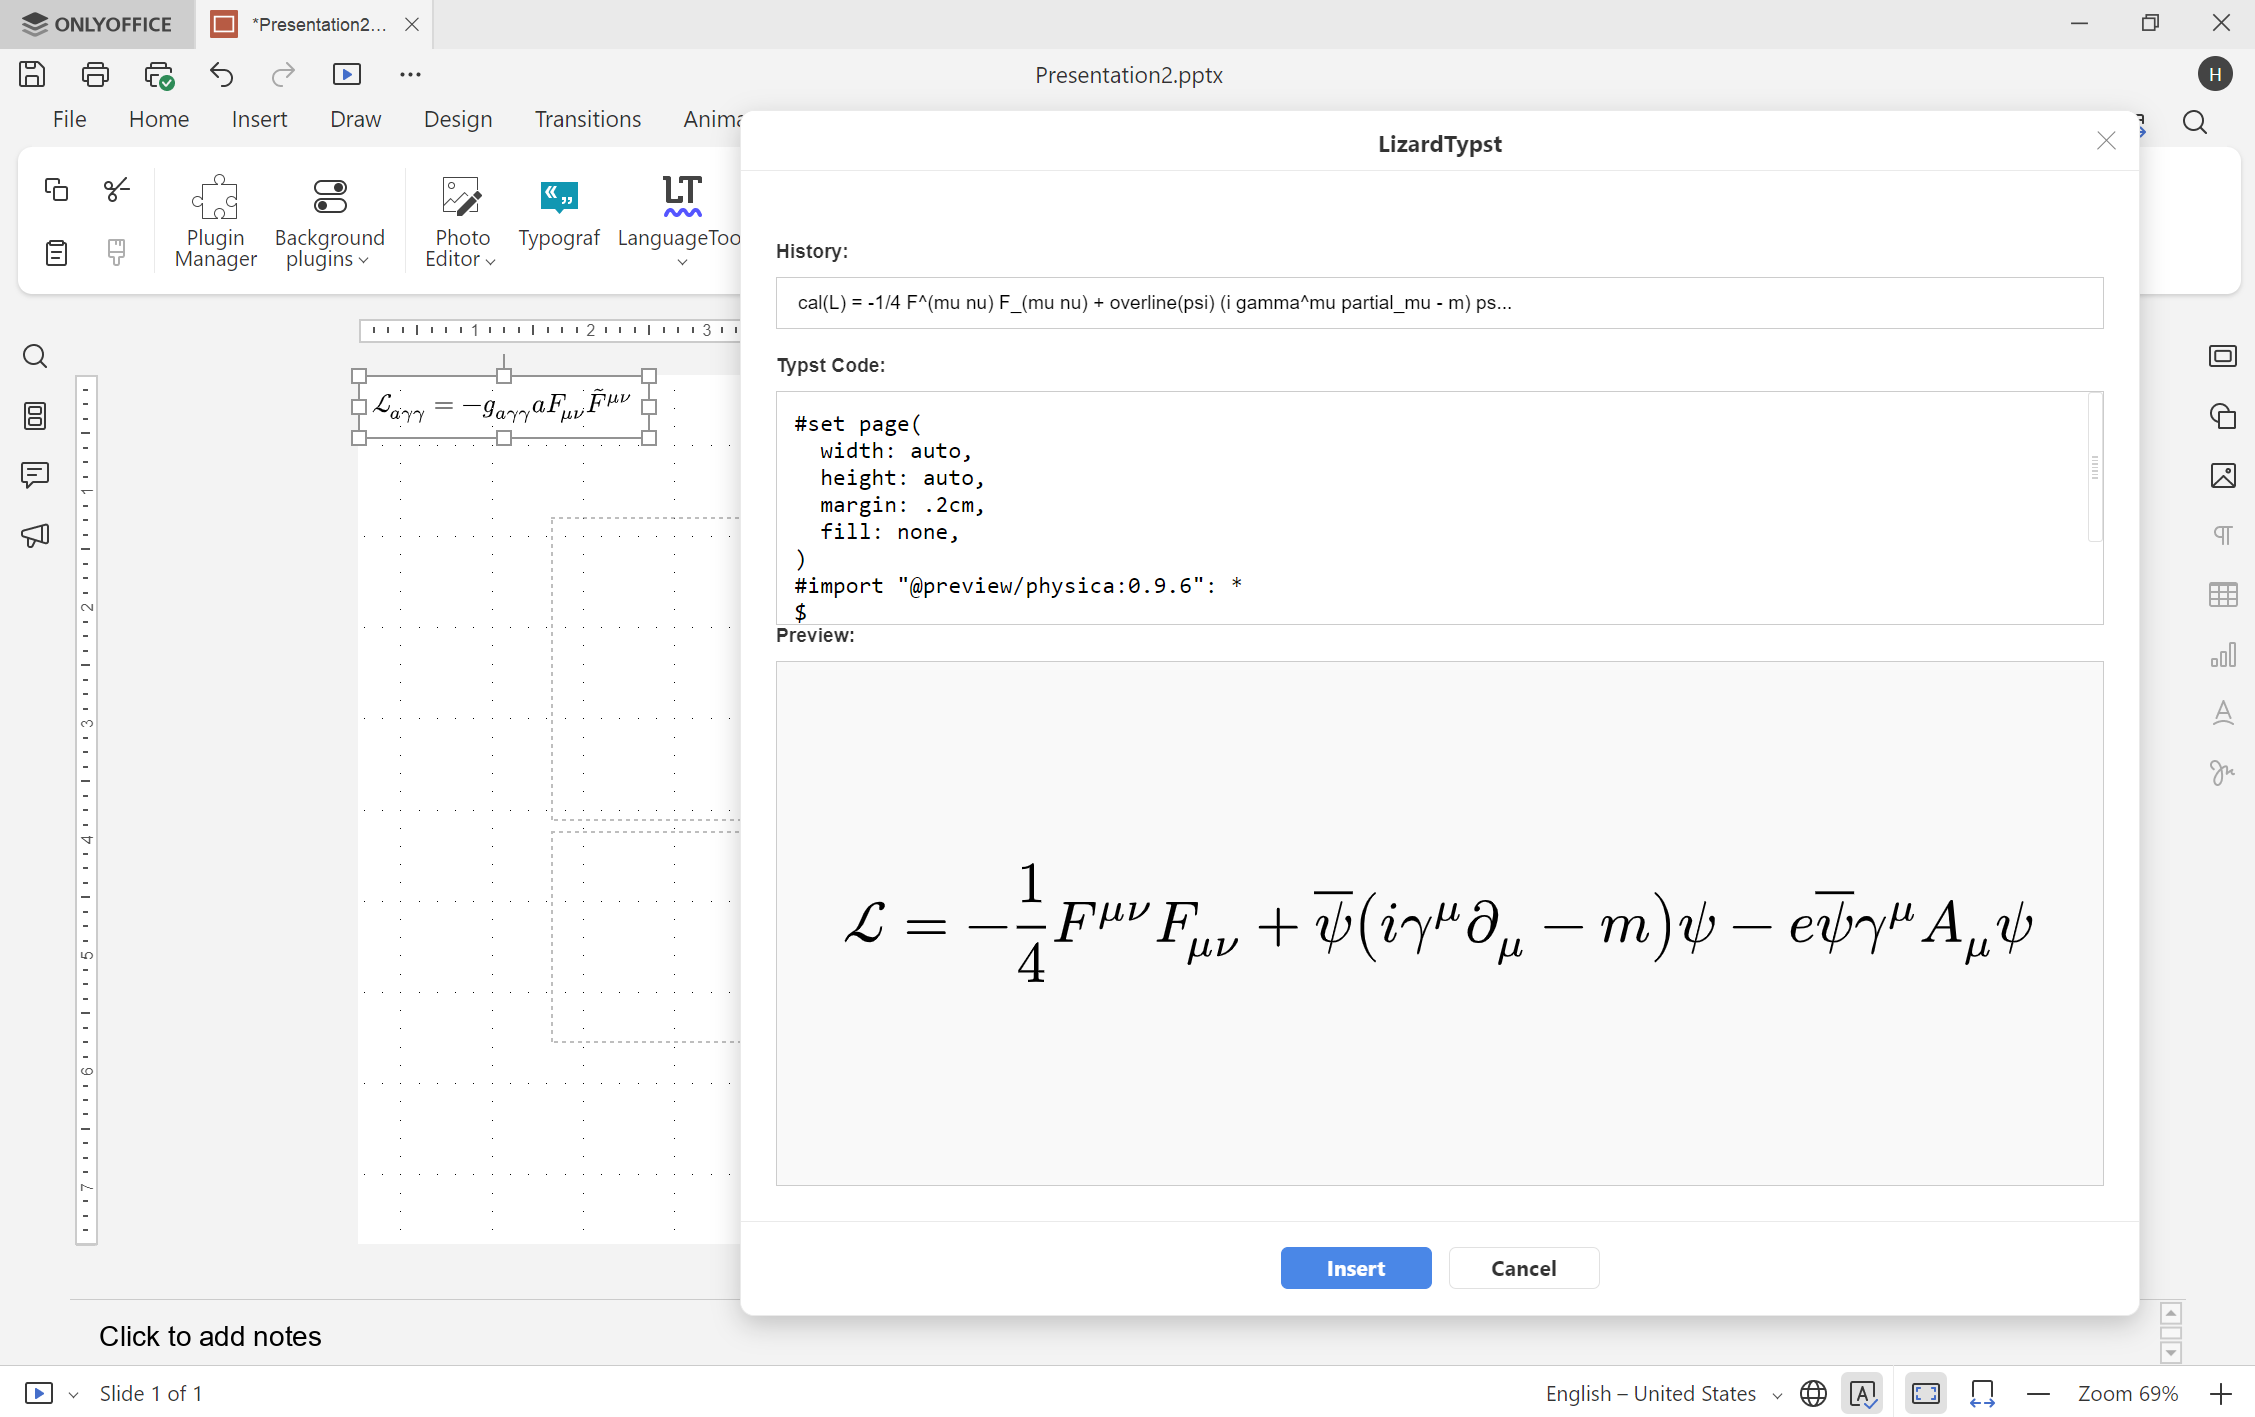Open the Typograf plugin
This screenshot has height=1417, width=2255.
point(559,215)
